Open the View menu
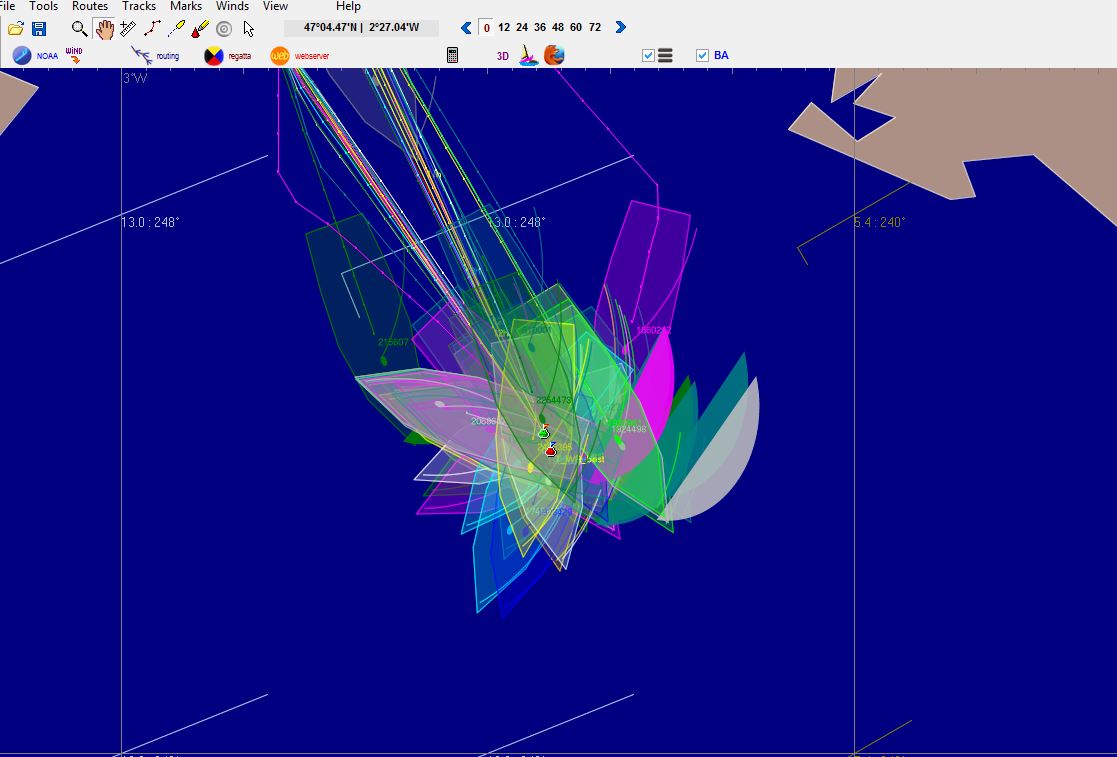 coord(276,6)
